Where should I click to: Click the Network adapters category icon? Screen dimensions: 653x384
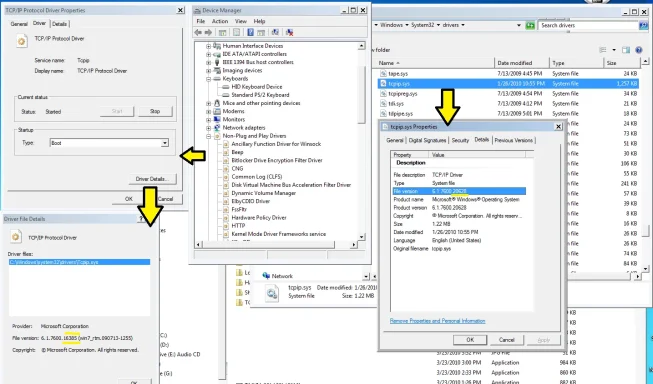pos(217,128)
